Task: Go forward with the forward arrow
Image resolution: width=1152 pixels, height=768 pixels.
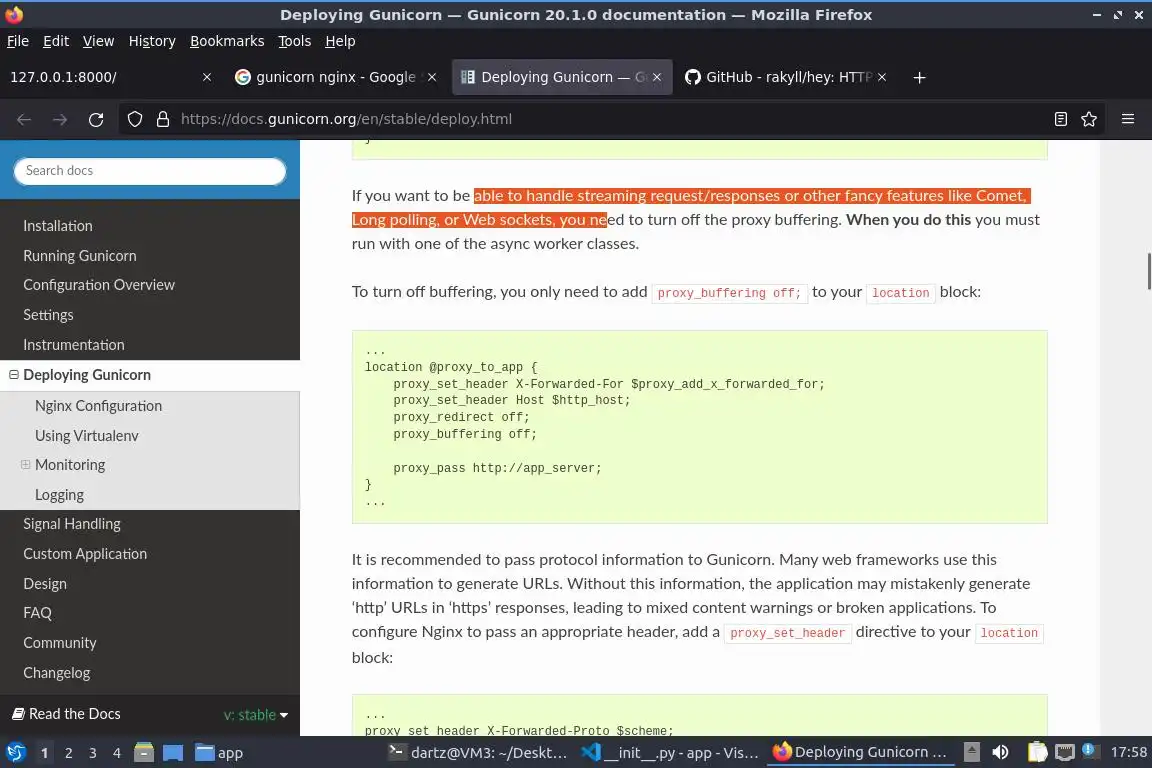Action: pyautogui.click(x=60, y=119)
